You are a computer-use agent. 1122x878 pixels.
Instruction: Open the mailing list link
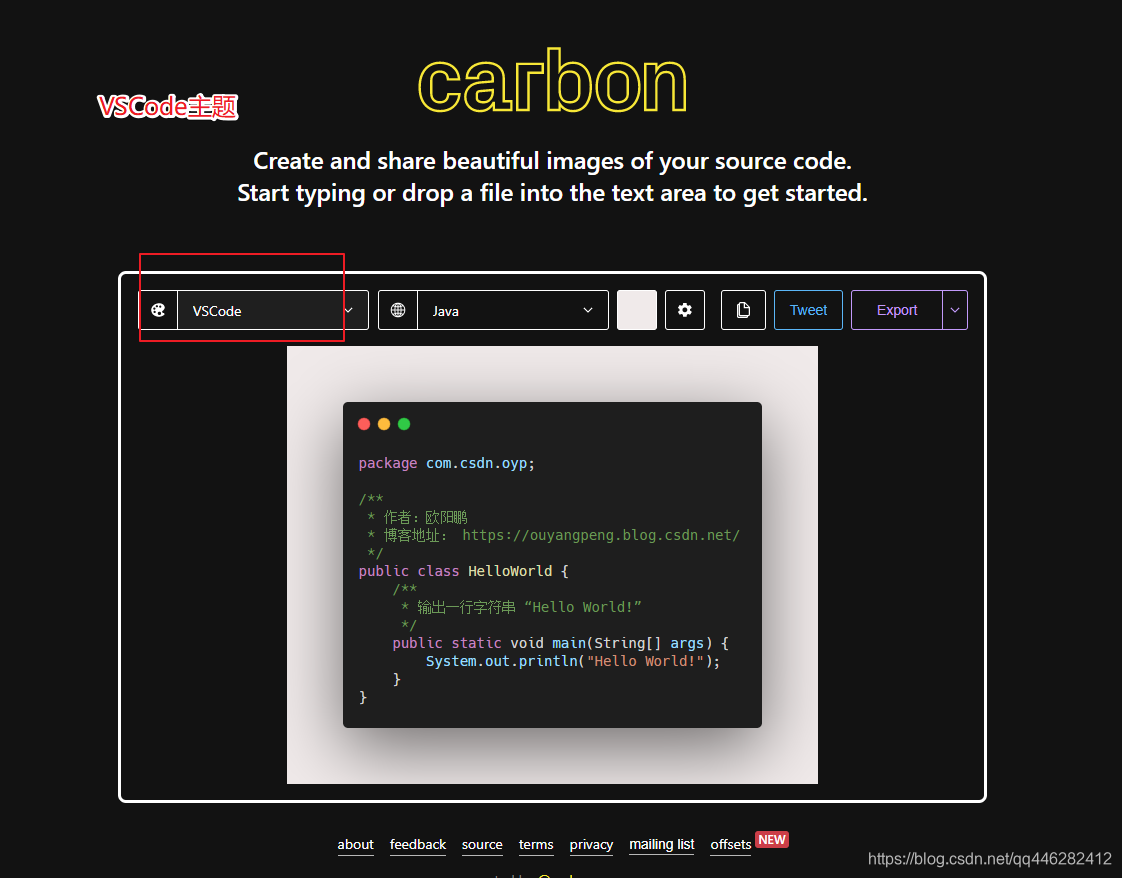[x=662, y=844]
